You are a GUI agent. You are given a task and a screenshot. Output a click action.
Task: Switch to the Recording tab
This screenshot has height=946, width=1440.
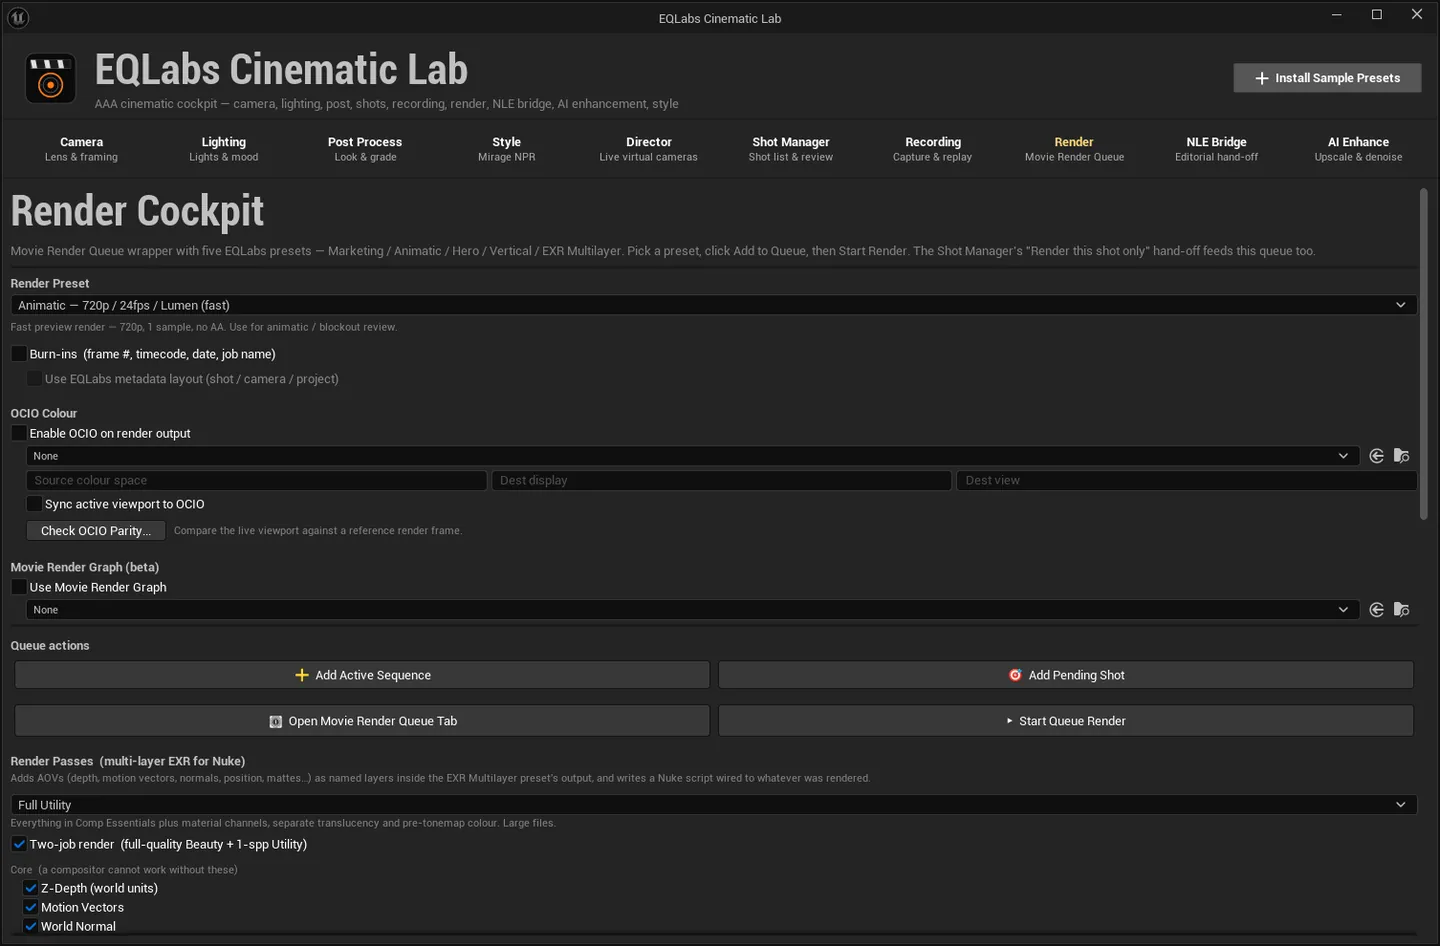(932, 149)
